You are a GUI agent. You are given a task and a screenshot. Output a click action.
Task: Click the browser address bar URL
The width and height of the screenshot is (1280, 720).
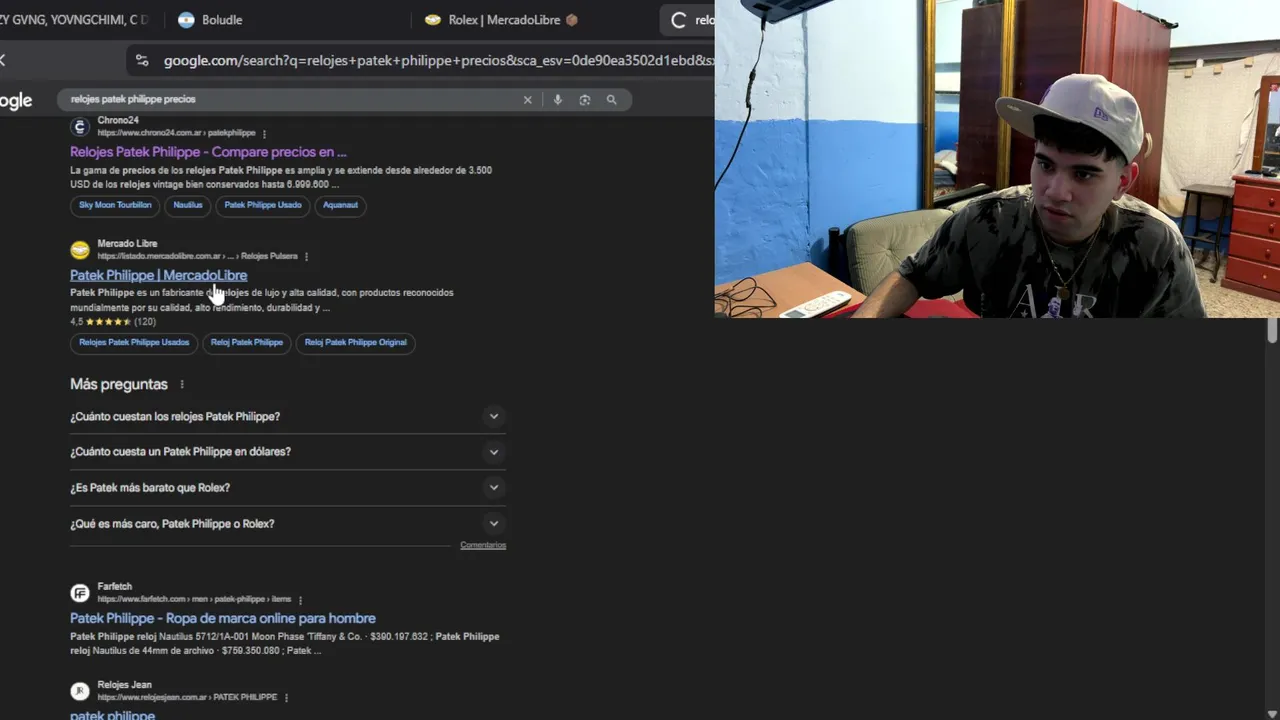click(438, 61)
